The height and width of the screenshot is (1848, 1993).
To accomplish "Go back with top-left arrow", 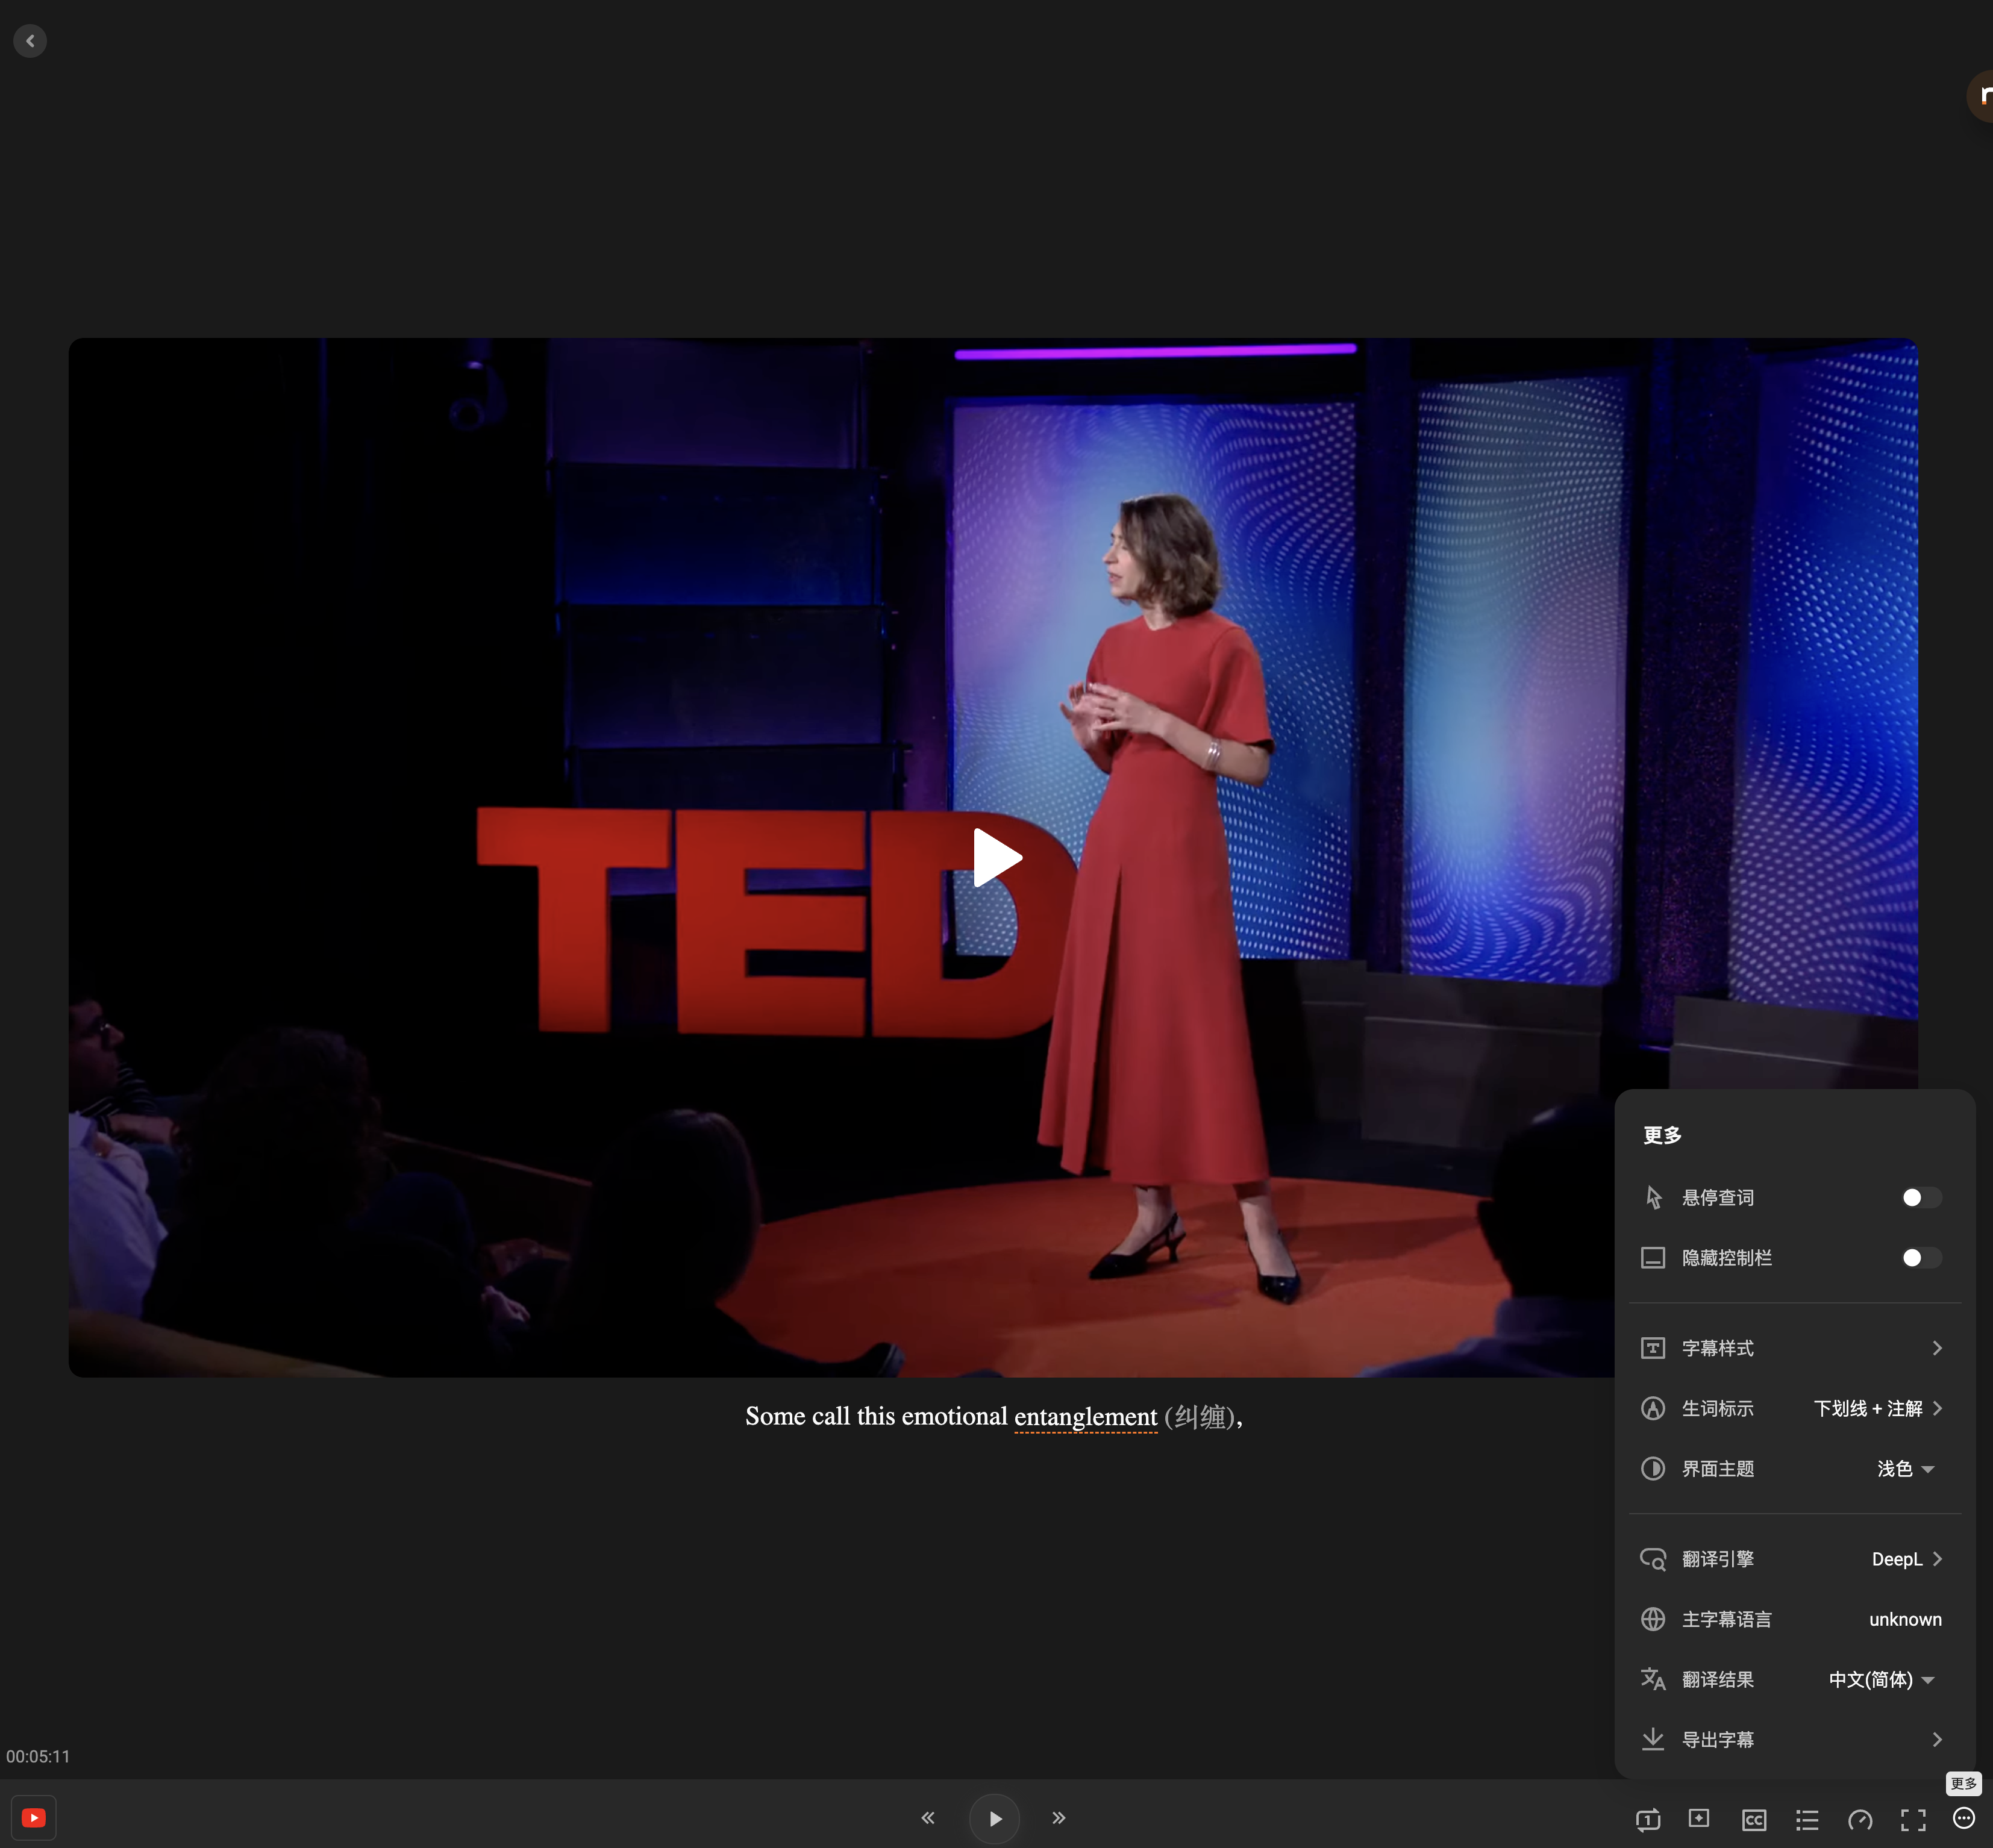I will coord(30,41).
